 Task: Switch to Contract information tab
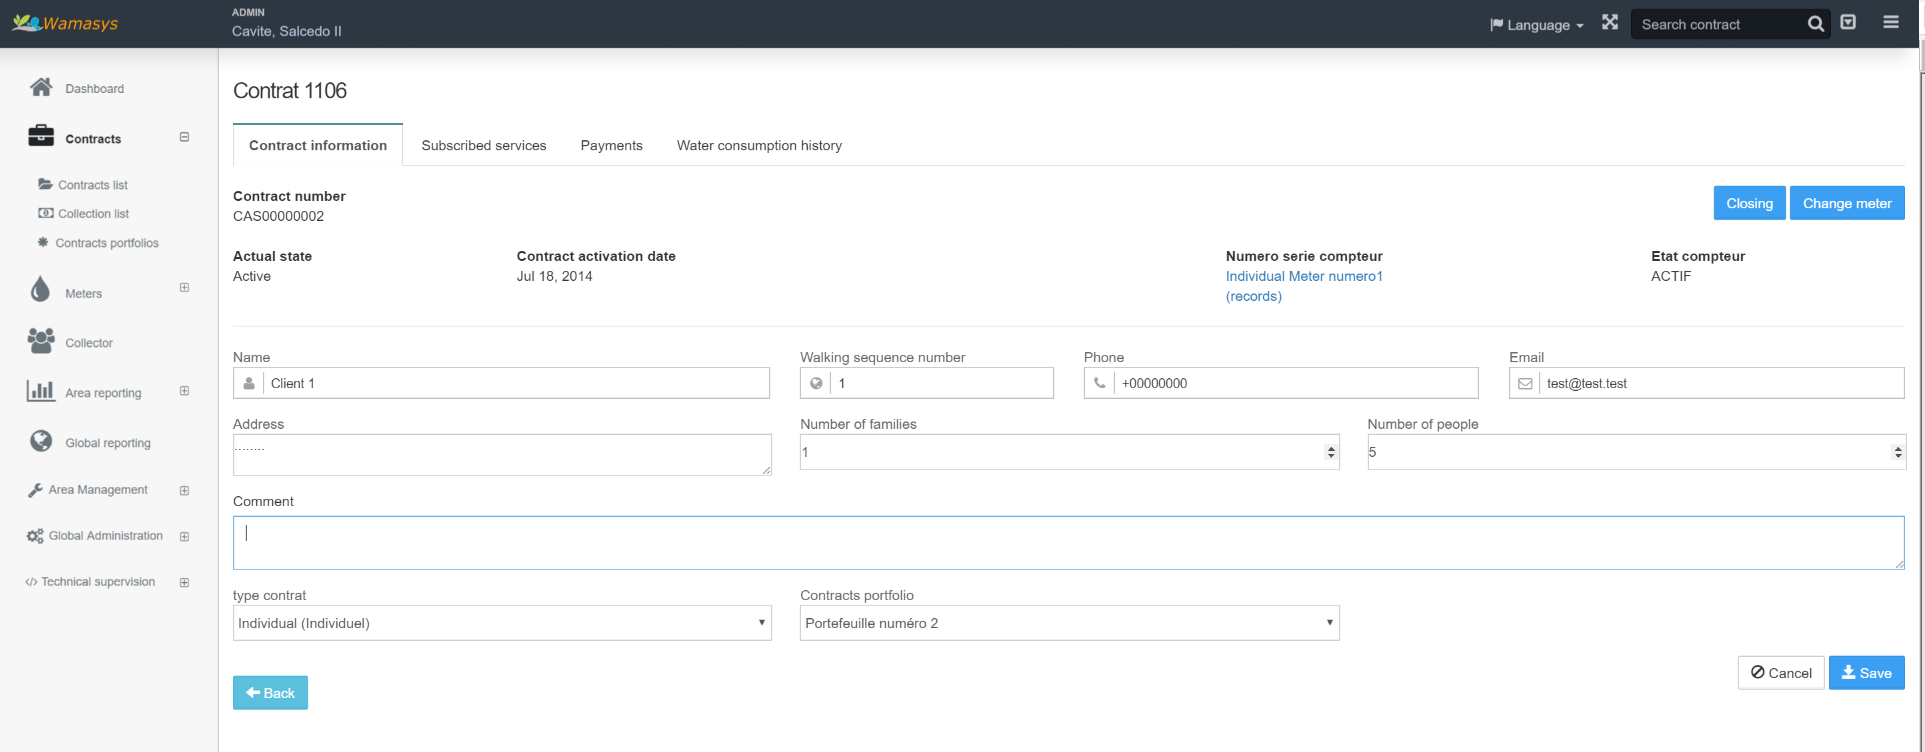tap(318, 145)
